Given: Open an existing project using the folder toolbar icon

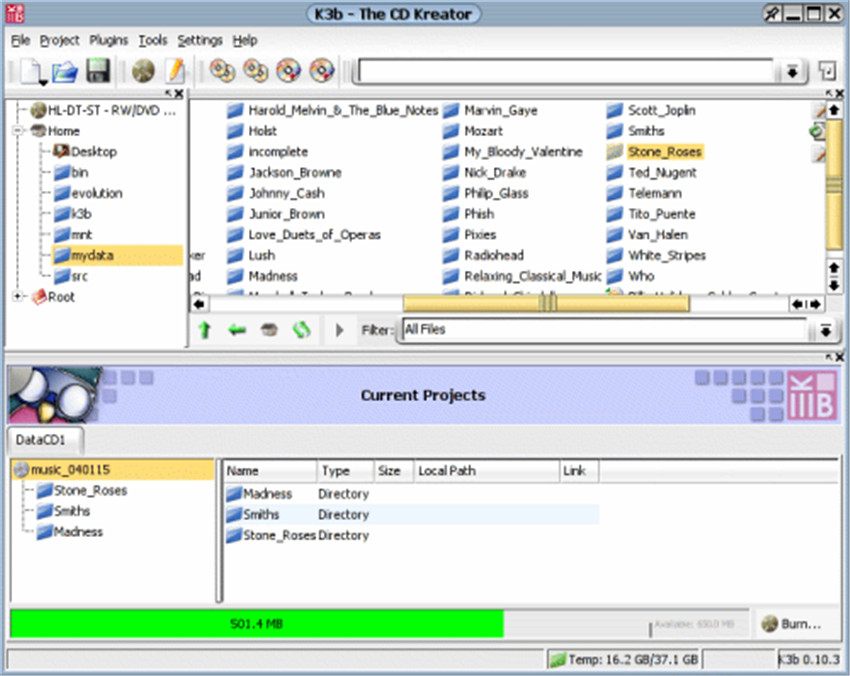Looking at the screenshot, I should point(63,70).
